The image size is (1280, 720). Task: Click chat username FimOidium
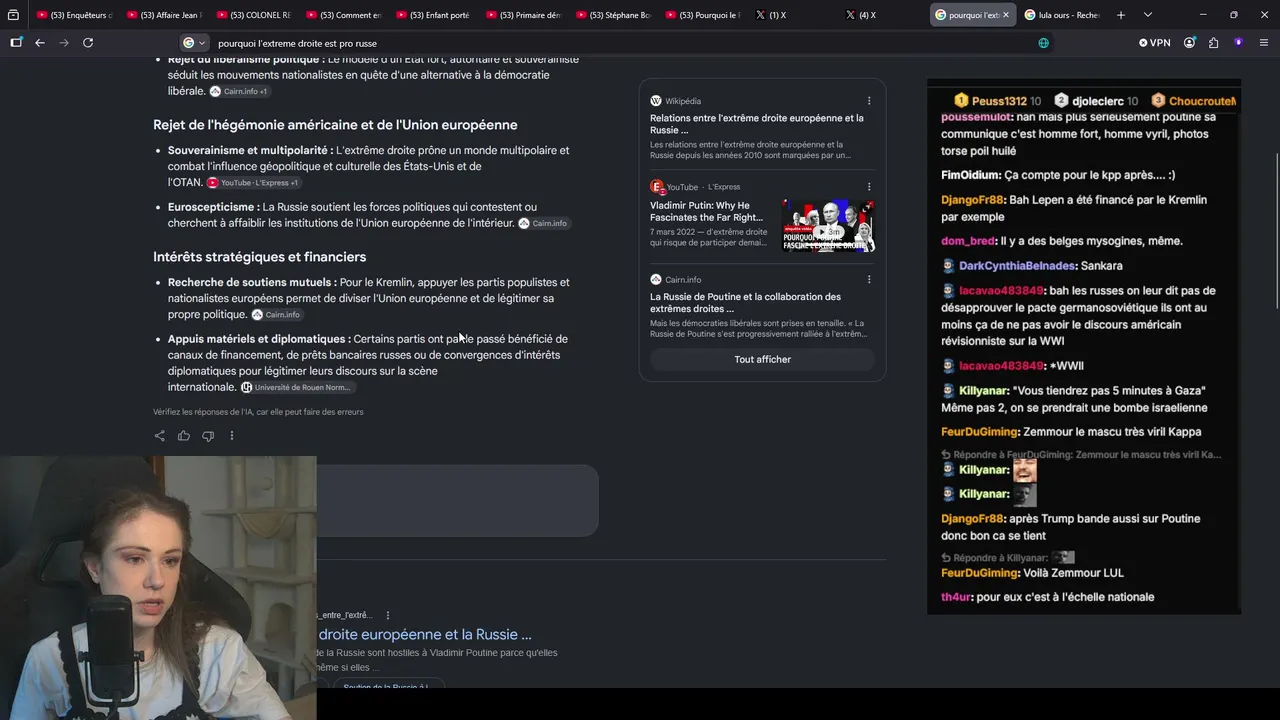pyautogui.click(x=971, y=175)
